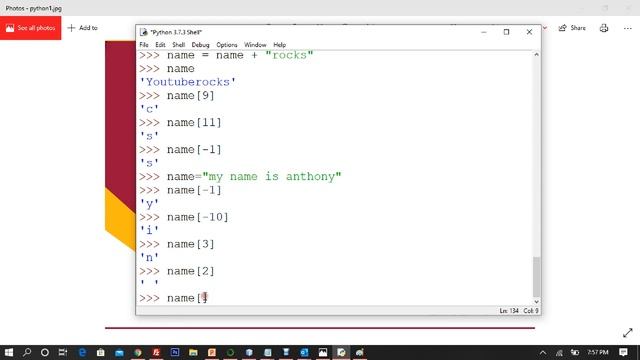Screen dimensions: 640x360
Task: Click the green circular app taskbar icon
Action: tap(230, 352)
